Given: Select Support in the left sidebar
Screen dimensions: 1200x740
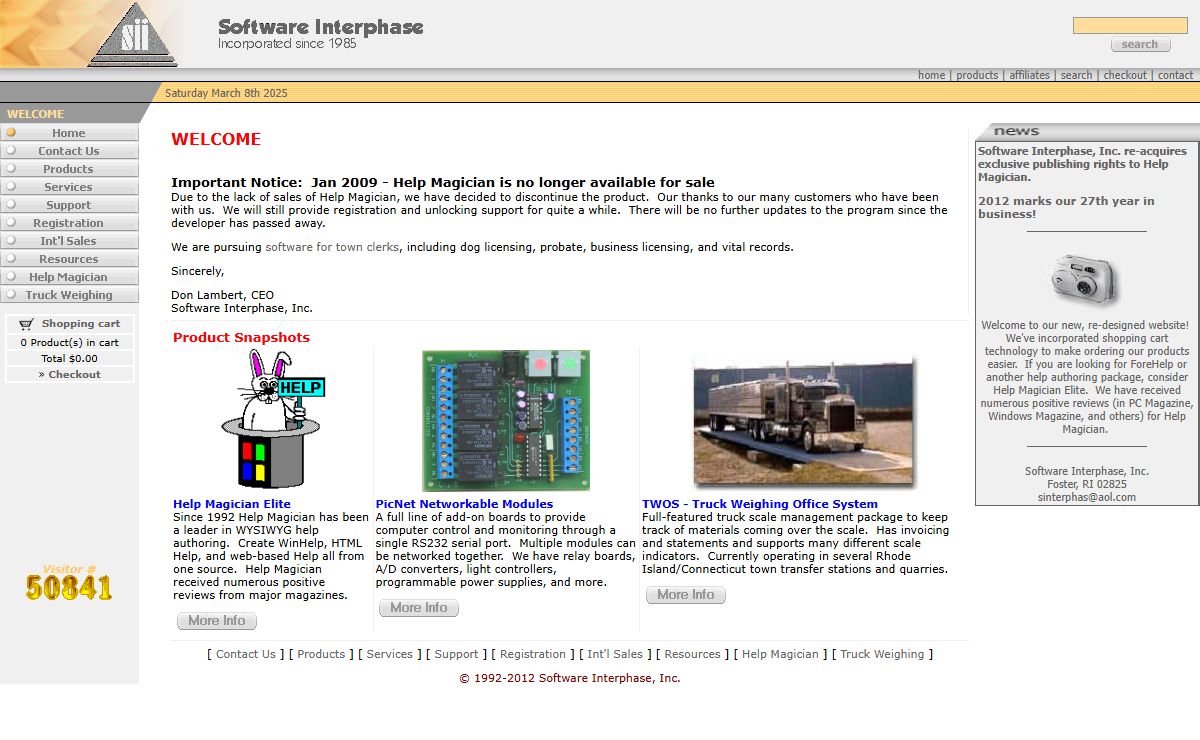Looking at the screenshot, I should pos(69,205).
